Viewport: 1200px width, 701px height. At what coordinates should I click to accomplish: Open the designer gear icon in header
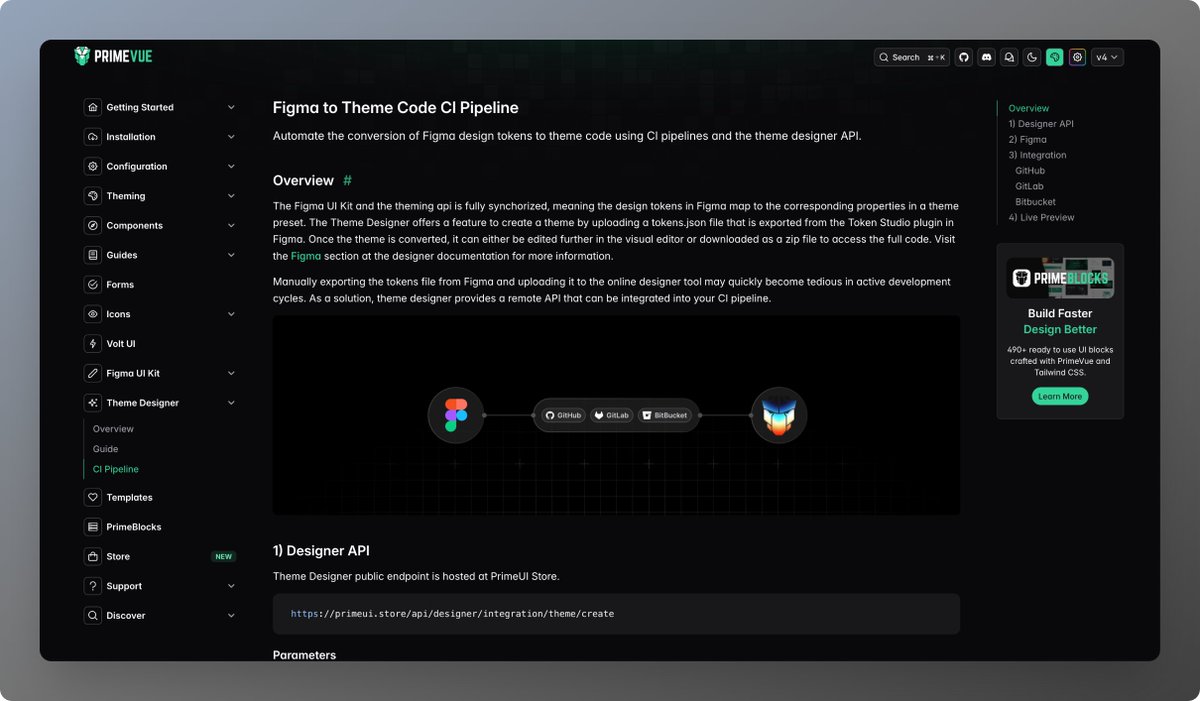pos(1077,57)
